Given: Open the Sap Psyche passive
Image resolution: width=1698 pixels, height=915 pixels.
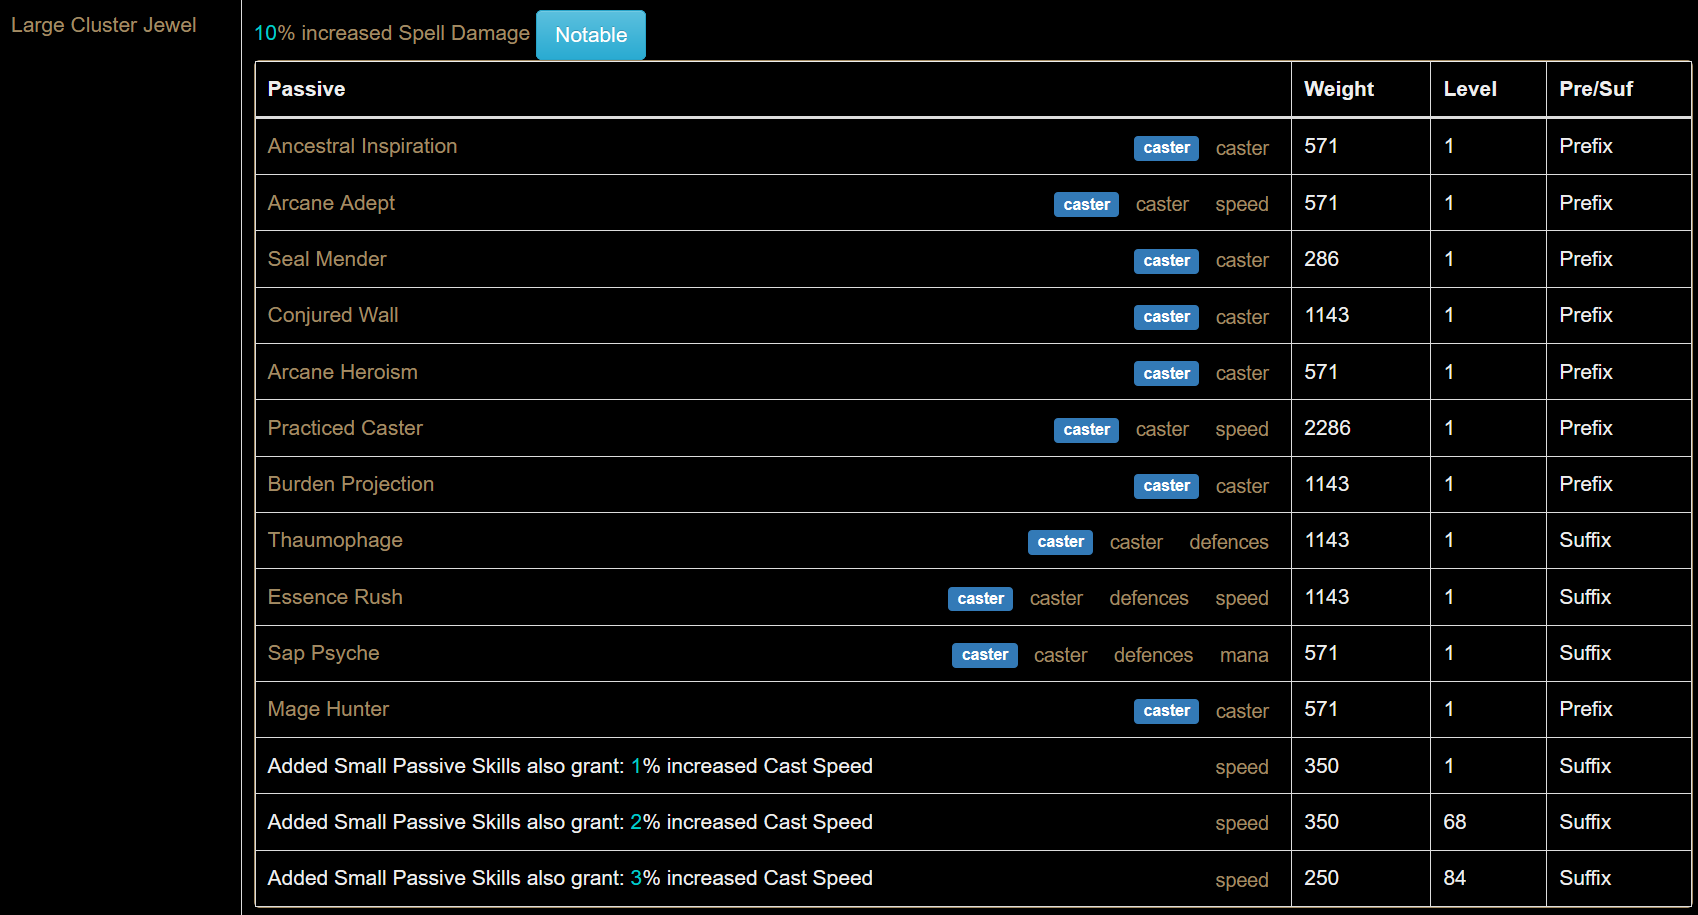Looking at the screenshot, I should [323, 653].
